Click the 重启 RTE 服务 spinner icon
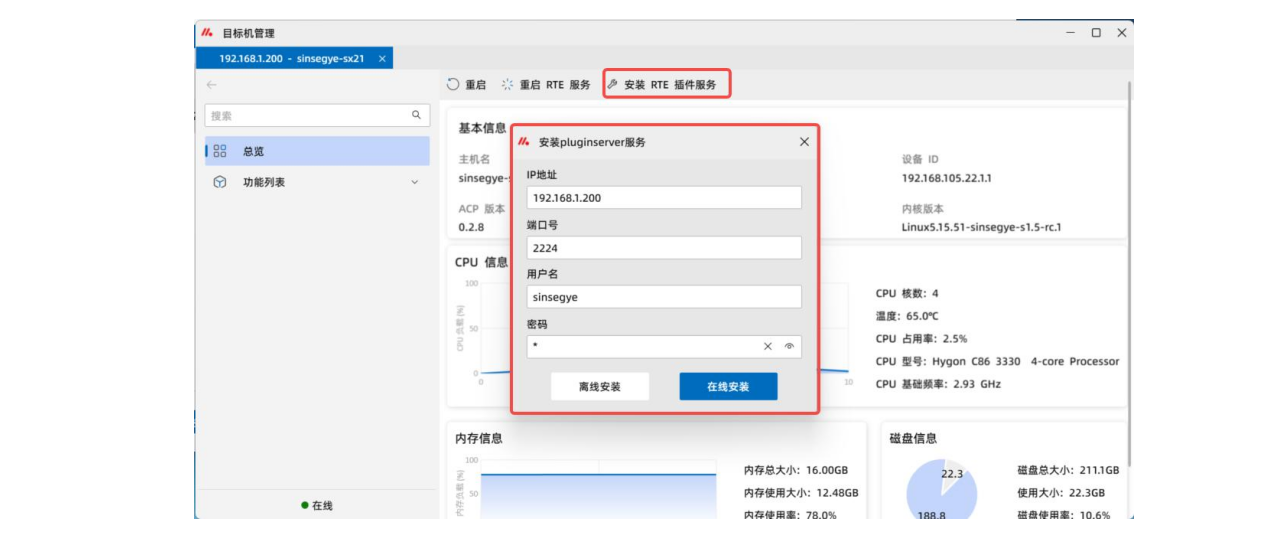This screenshot has height=535, width=1279. (x=507, y=85)
